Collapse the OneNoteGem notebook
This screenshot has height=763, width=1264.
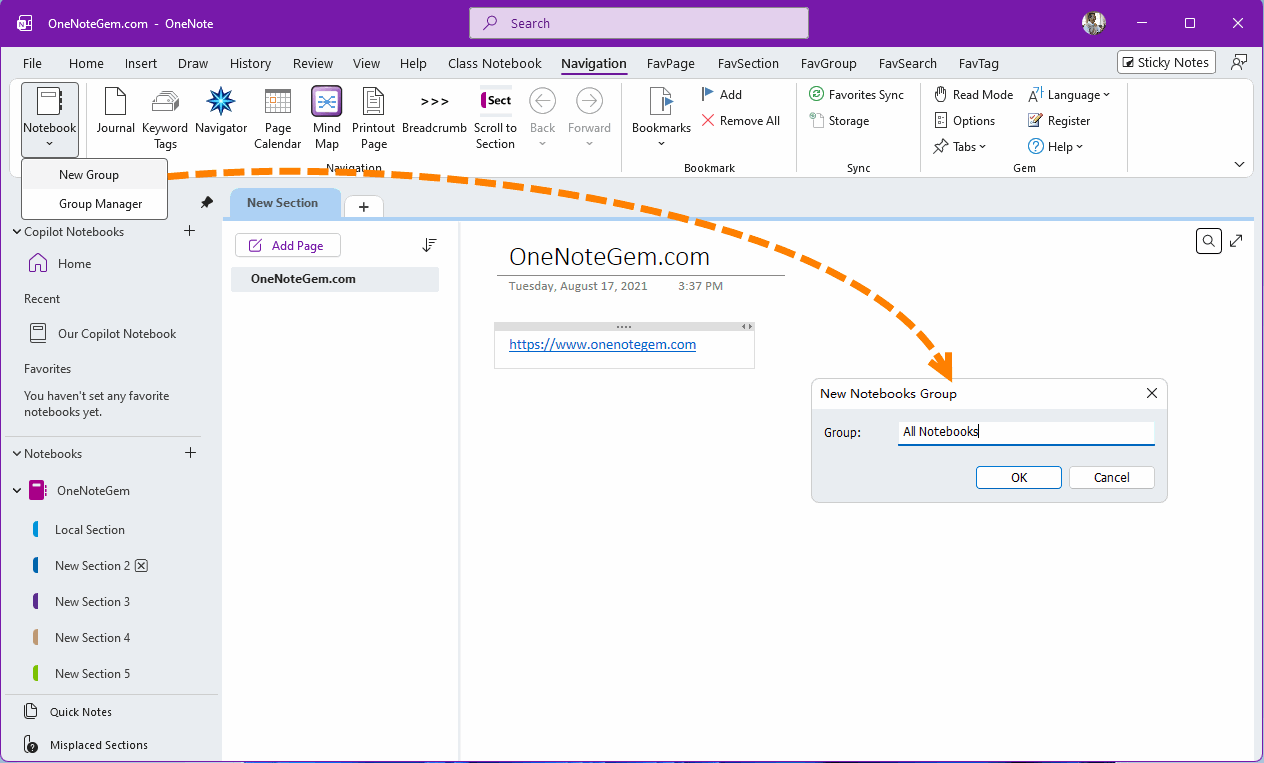(17, 491)
